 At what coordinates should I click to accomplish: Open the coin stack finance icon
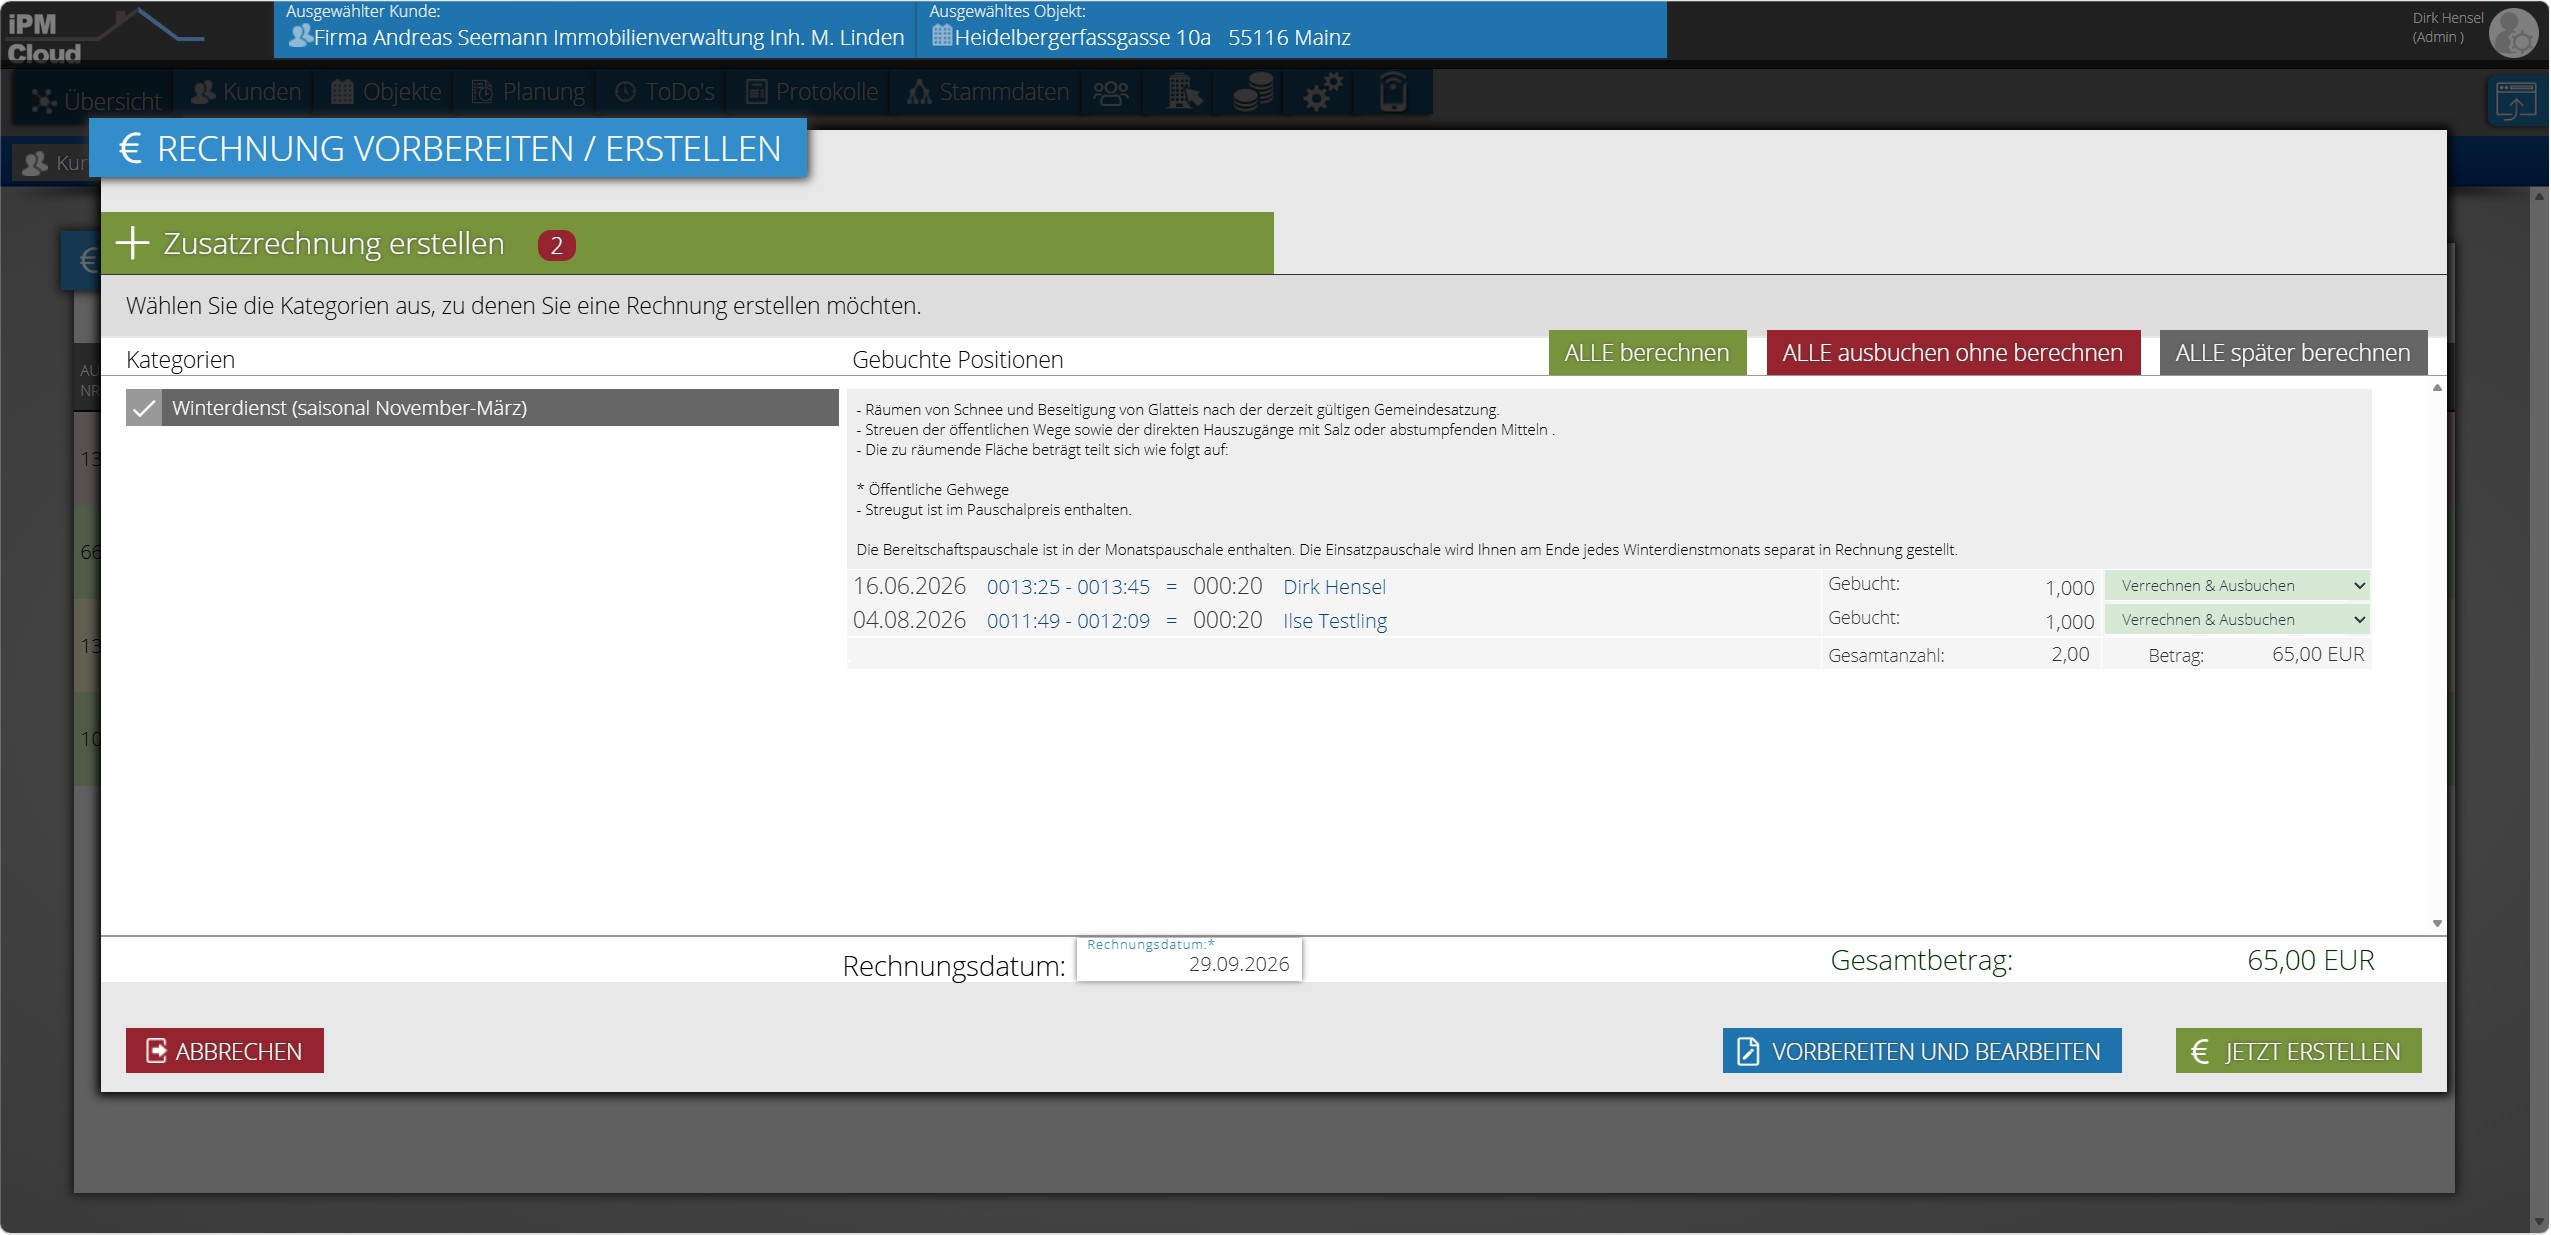pyautogui.click(x=1252, y=93)
